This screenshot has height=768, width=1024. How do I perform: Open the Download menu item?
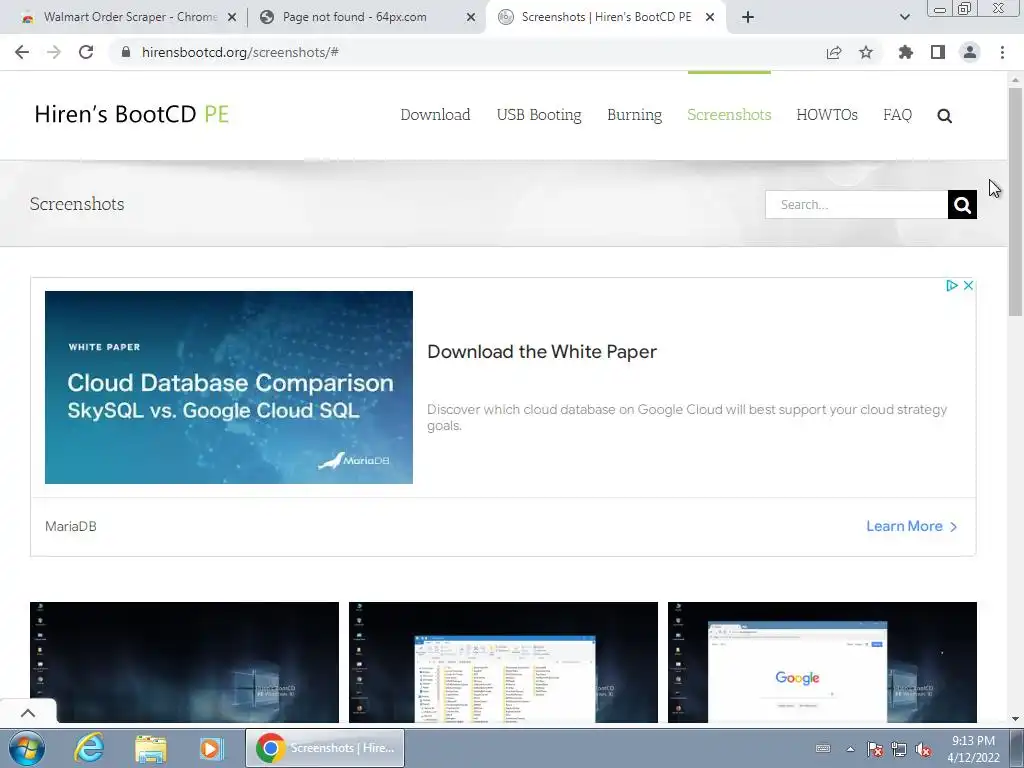tap(435, 115)
